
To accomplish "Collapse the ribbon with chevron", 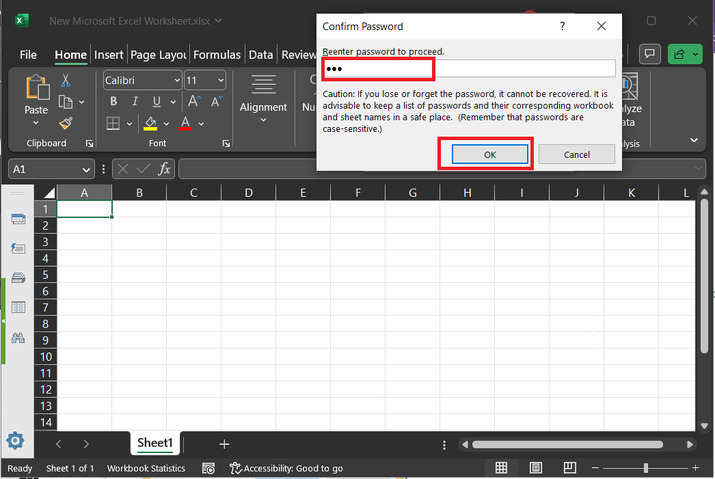I will [x=694, y=140].
